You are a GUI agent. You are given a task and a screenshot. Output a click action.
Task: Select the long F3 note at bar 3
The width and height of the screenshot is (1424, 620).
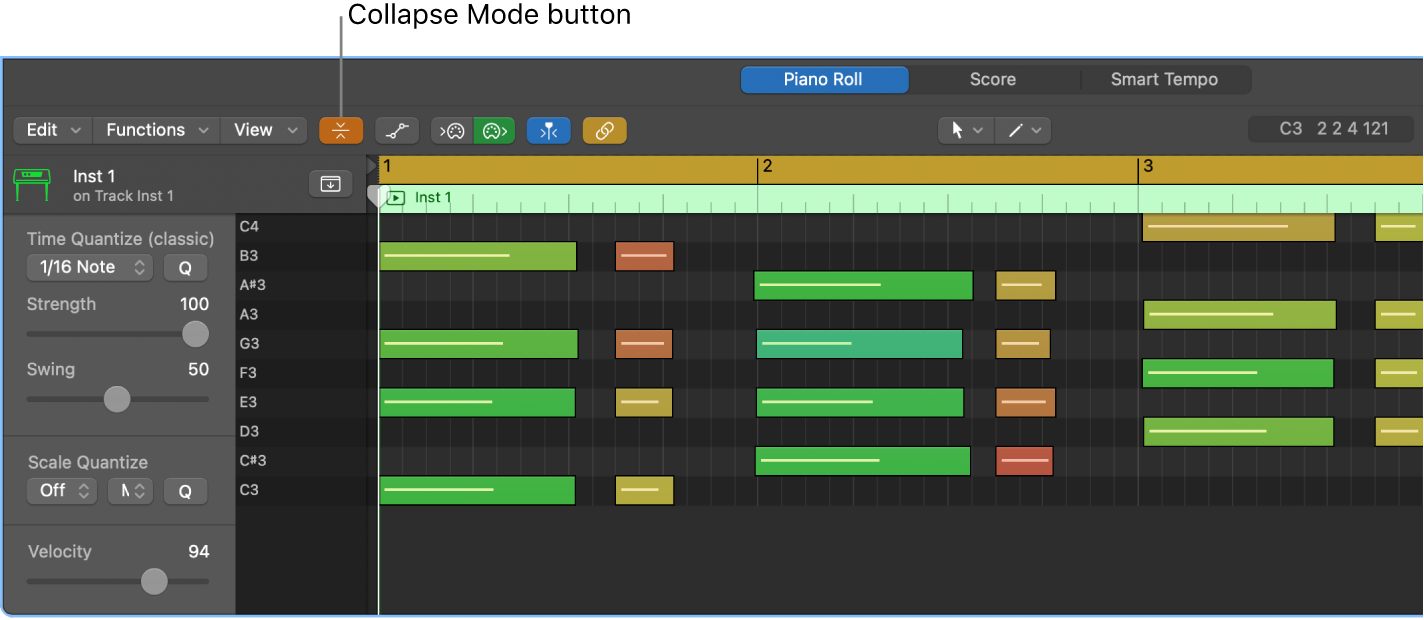pos(1238,373)
